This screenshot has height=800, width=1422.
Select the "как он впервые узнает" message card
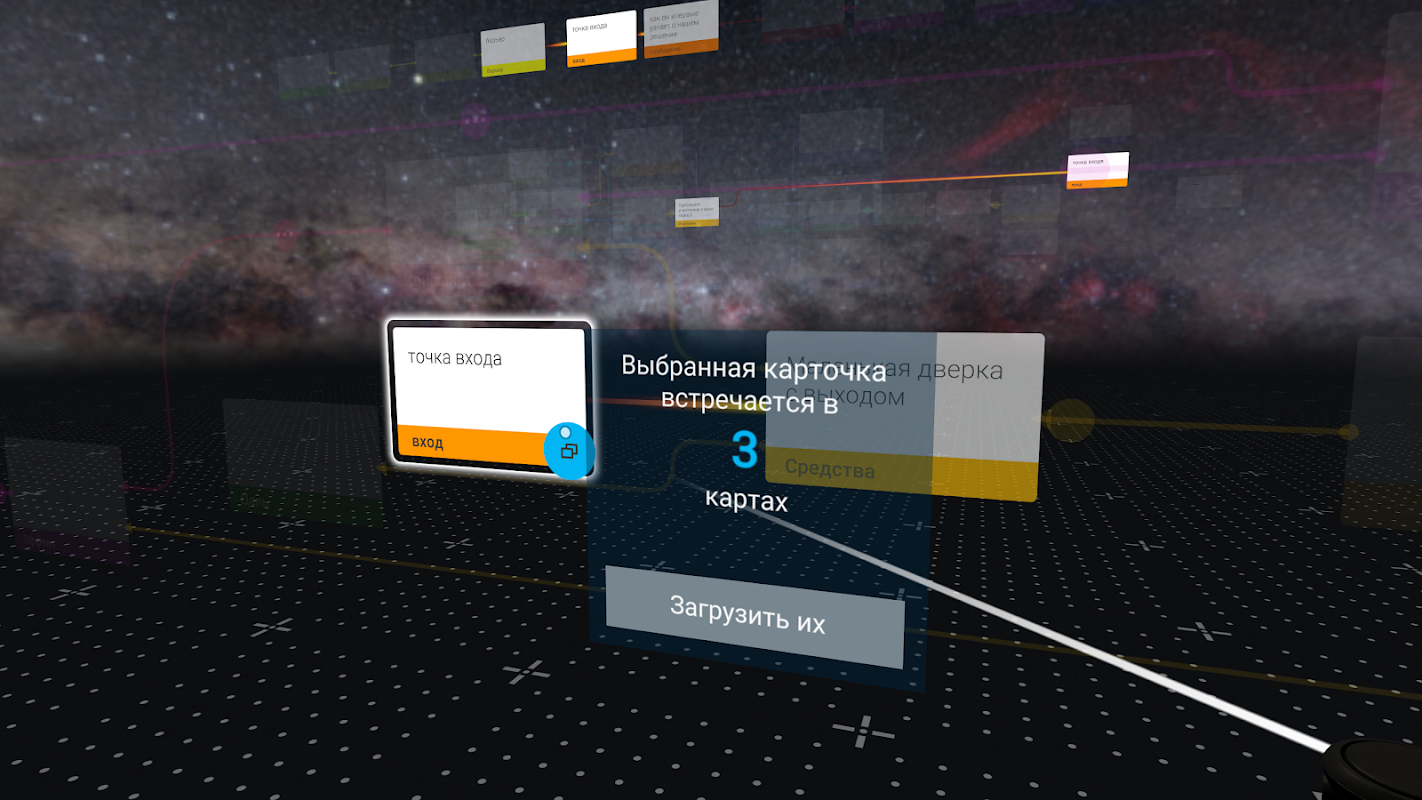click(x=682, y=28)
